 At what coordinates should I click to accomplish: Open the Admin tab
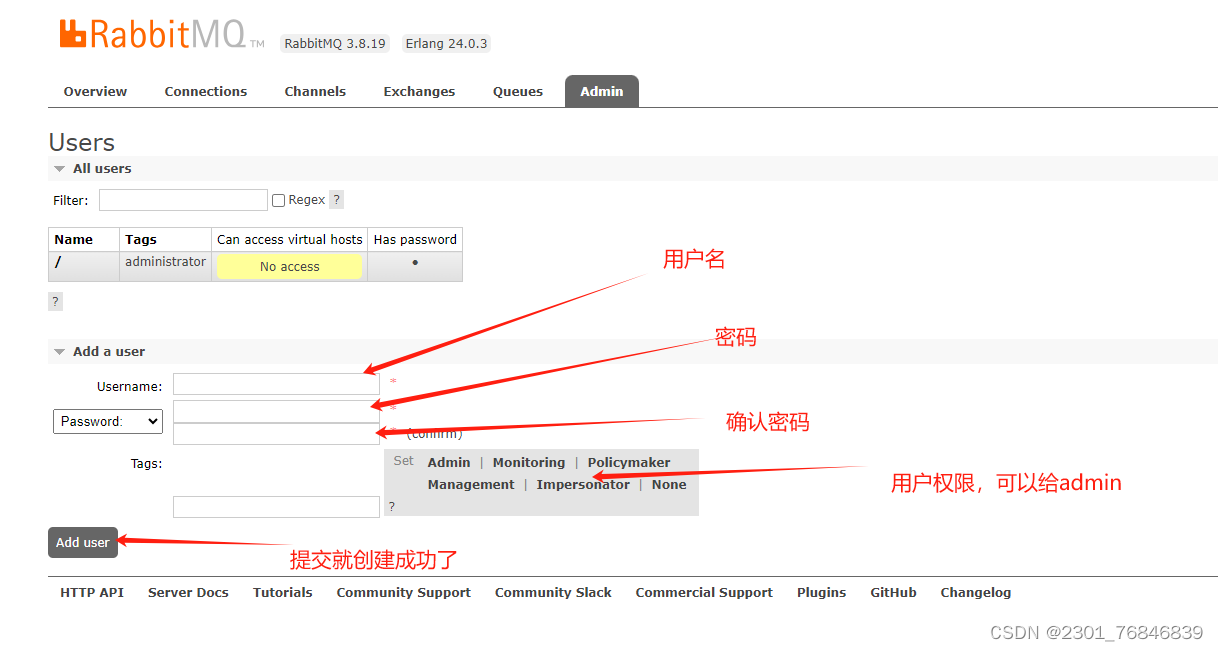[602, 91]
